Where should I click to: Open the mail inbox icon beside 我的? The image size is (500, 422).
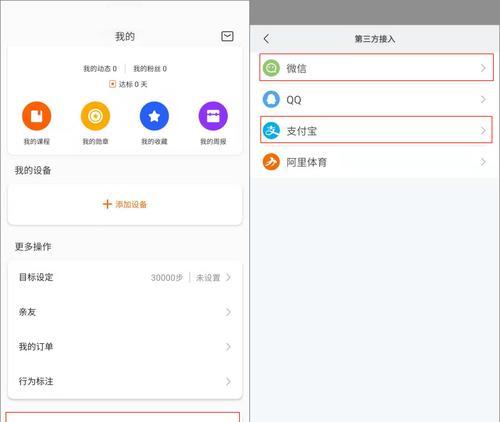click(227, 36)
